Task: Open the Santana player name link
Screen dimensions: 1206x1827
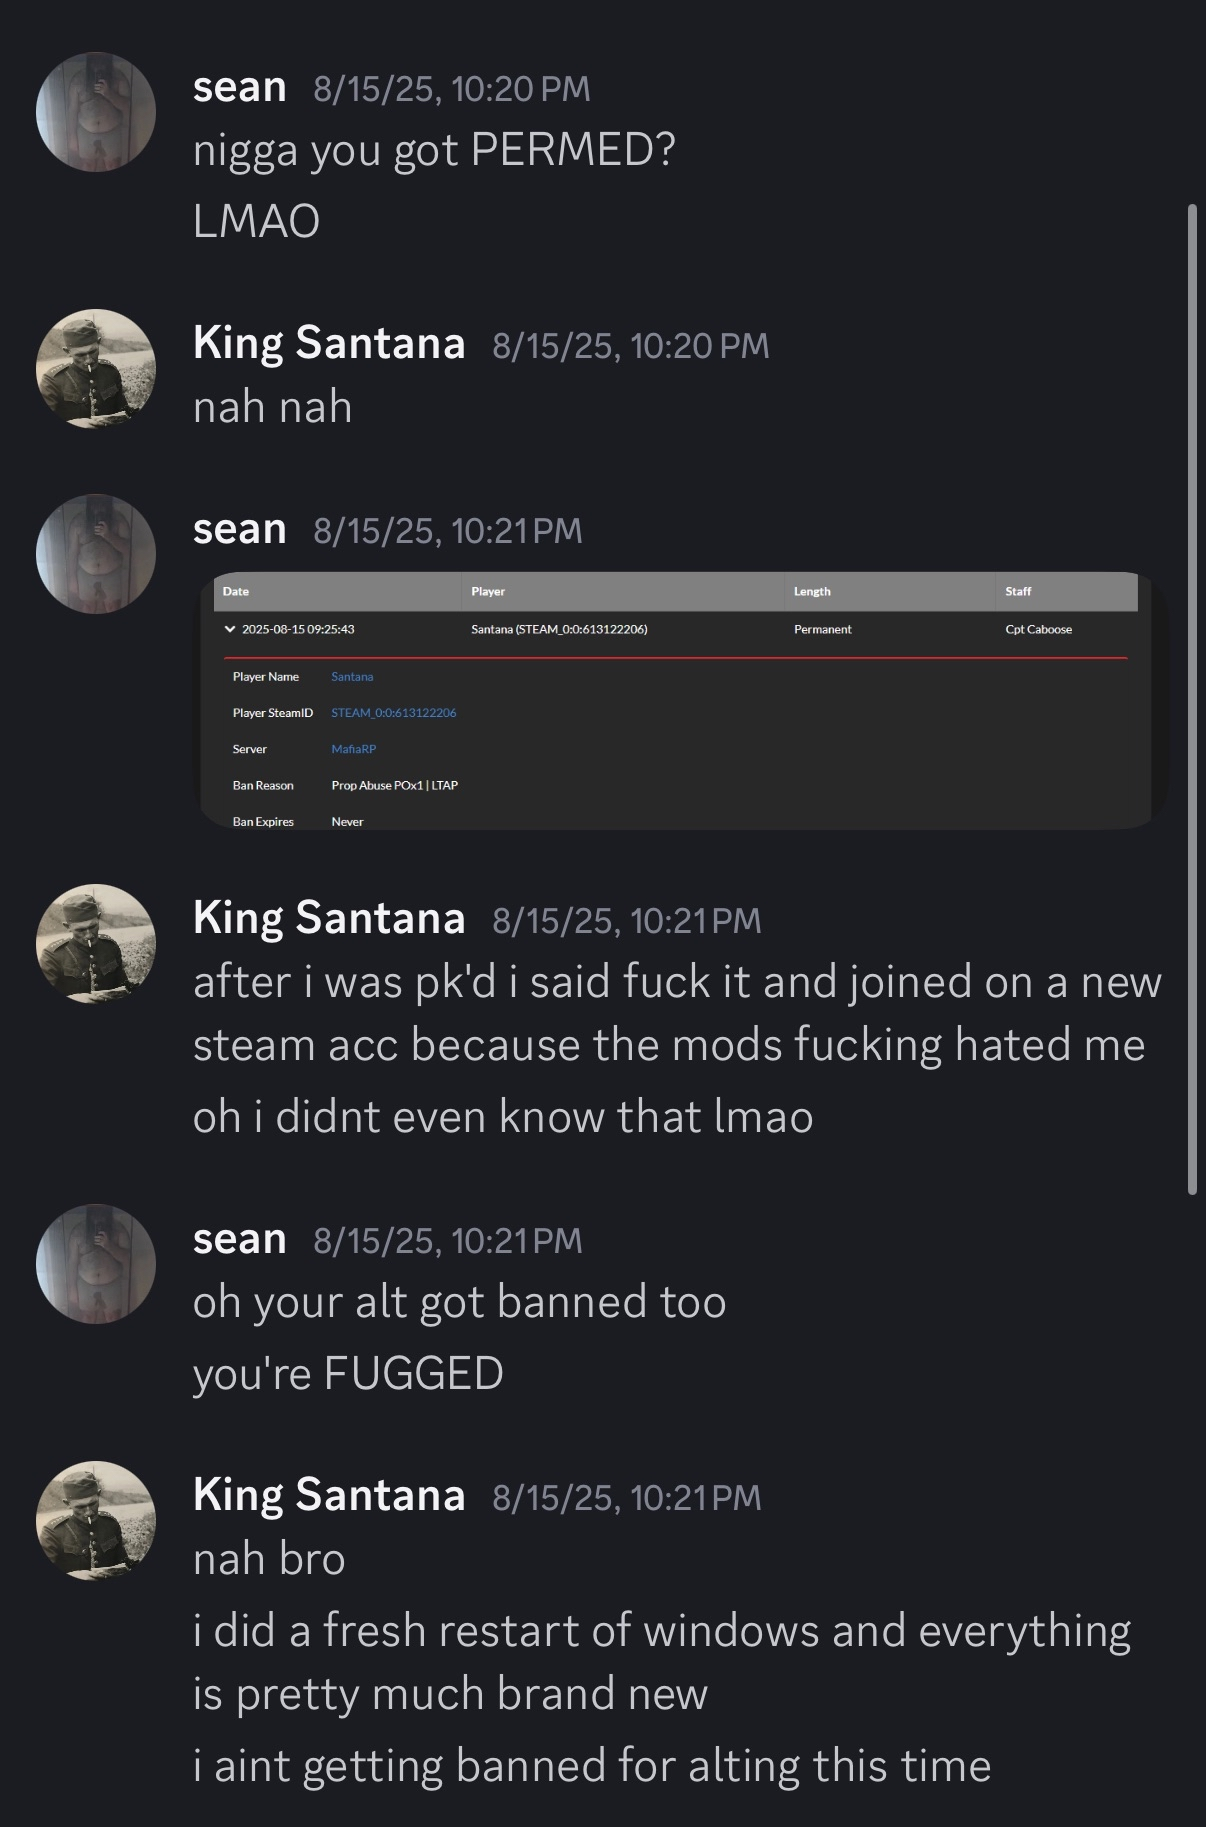Action: pos(352,677)
